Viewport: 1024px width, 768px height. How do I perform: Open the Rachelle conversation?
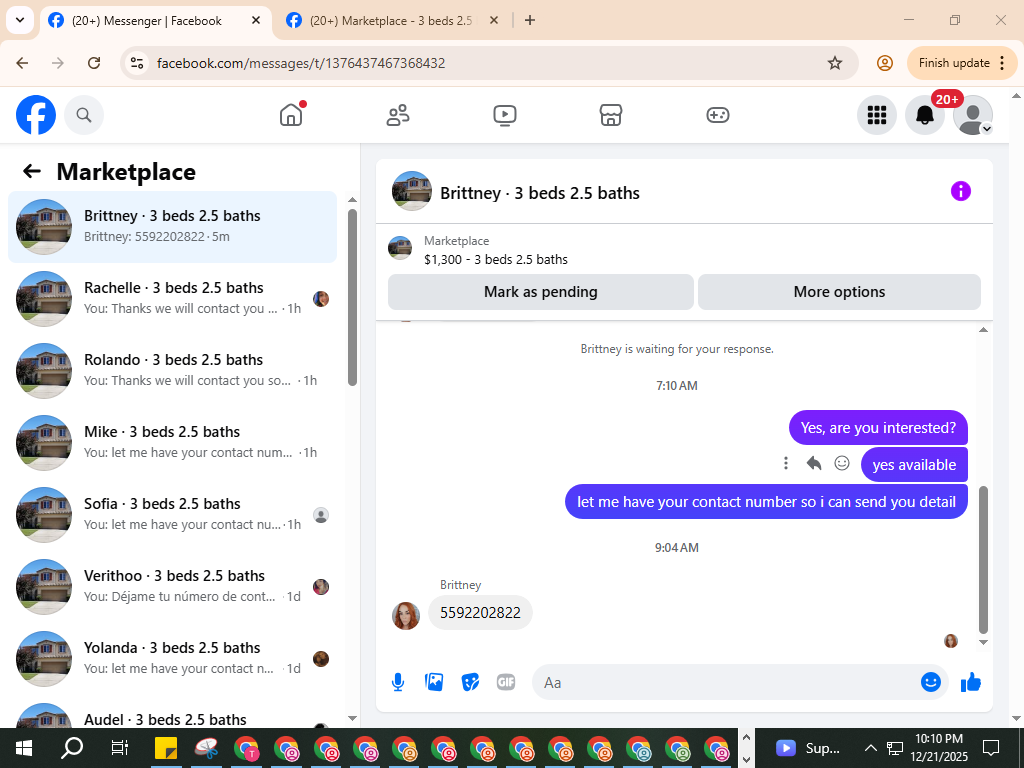172,298
